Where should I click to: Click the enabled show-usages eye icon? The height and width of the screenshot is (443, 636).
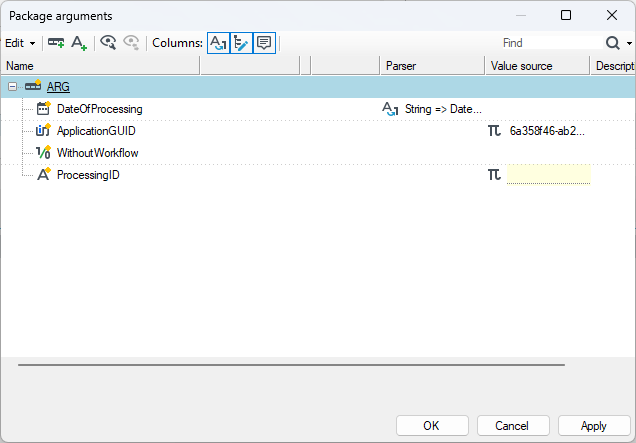(108, 43)
